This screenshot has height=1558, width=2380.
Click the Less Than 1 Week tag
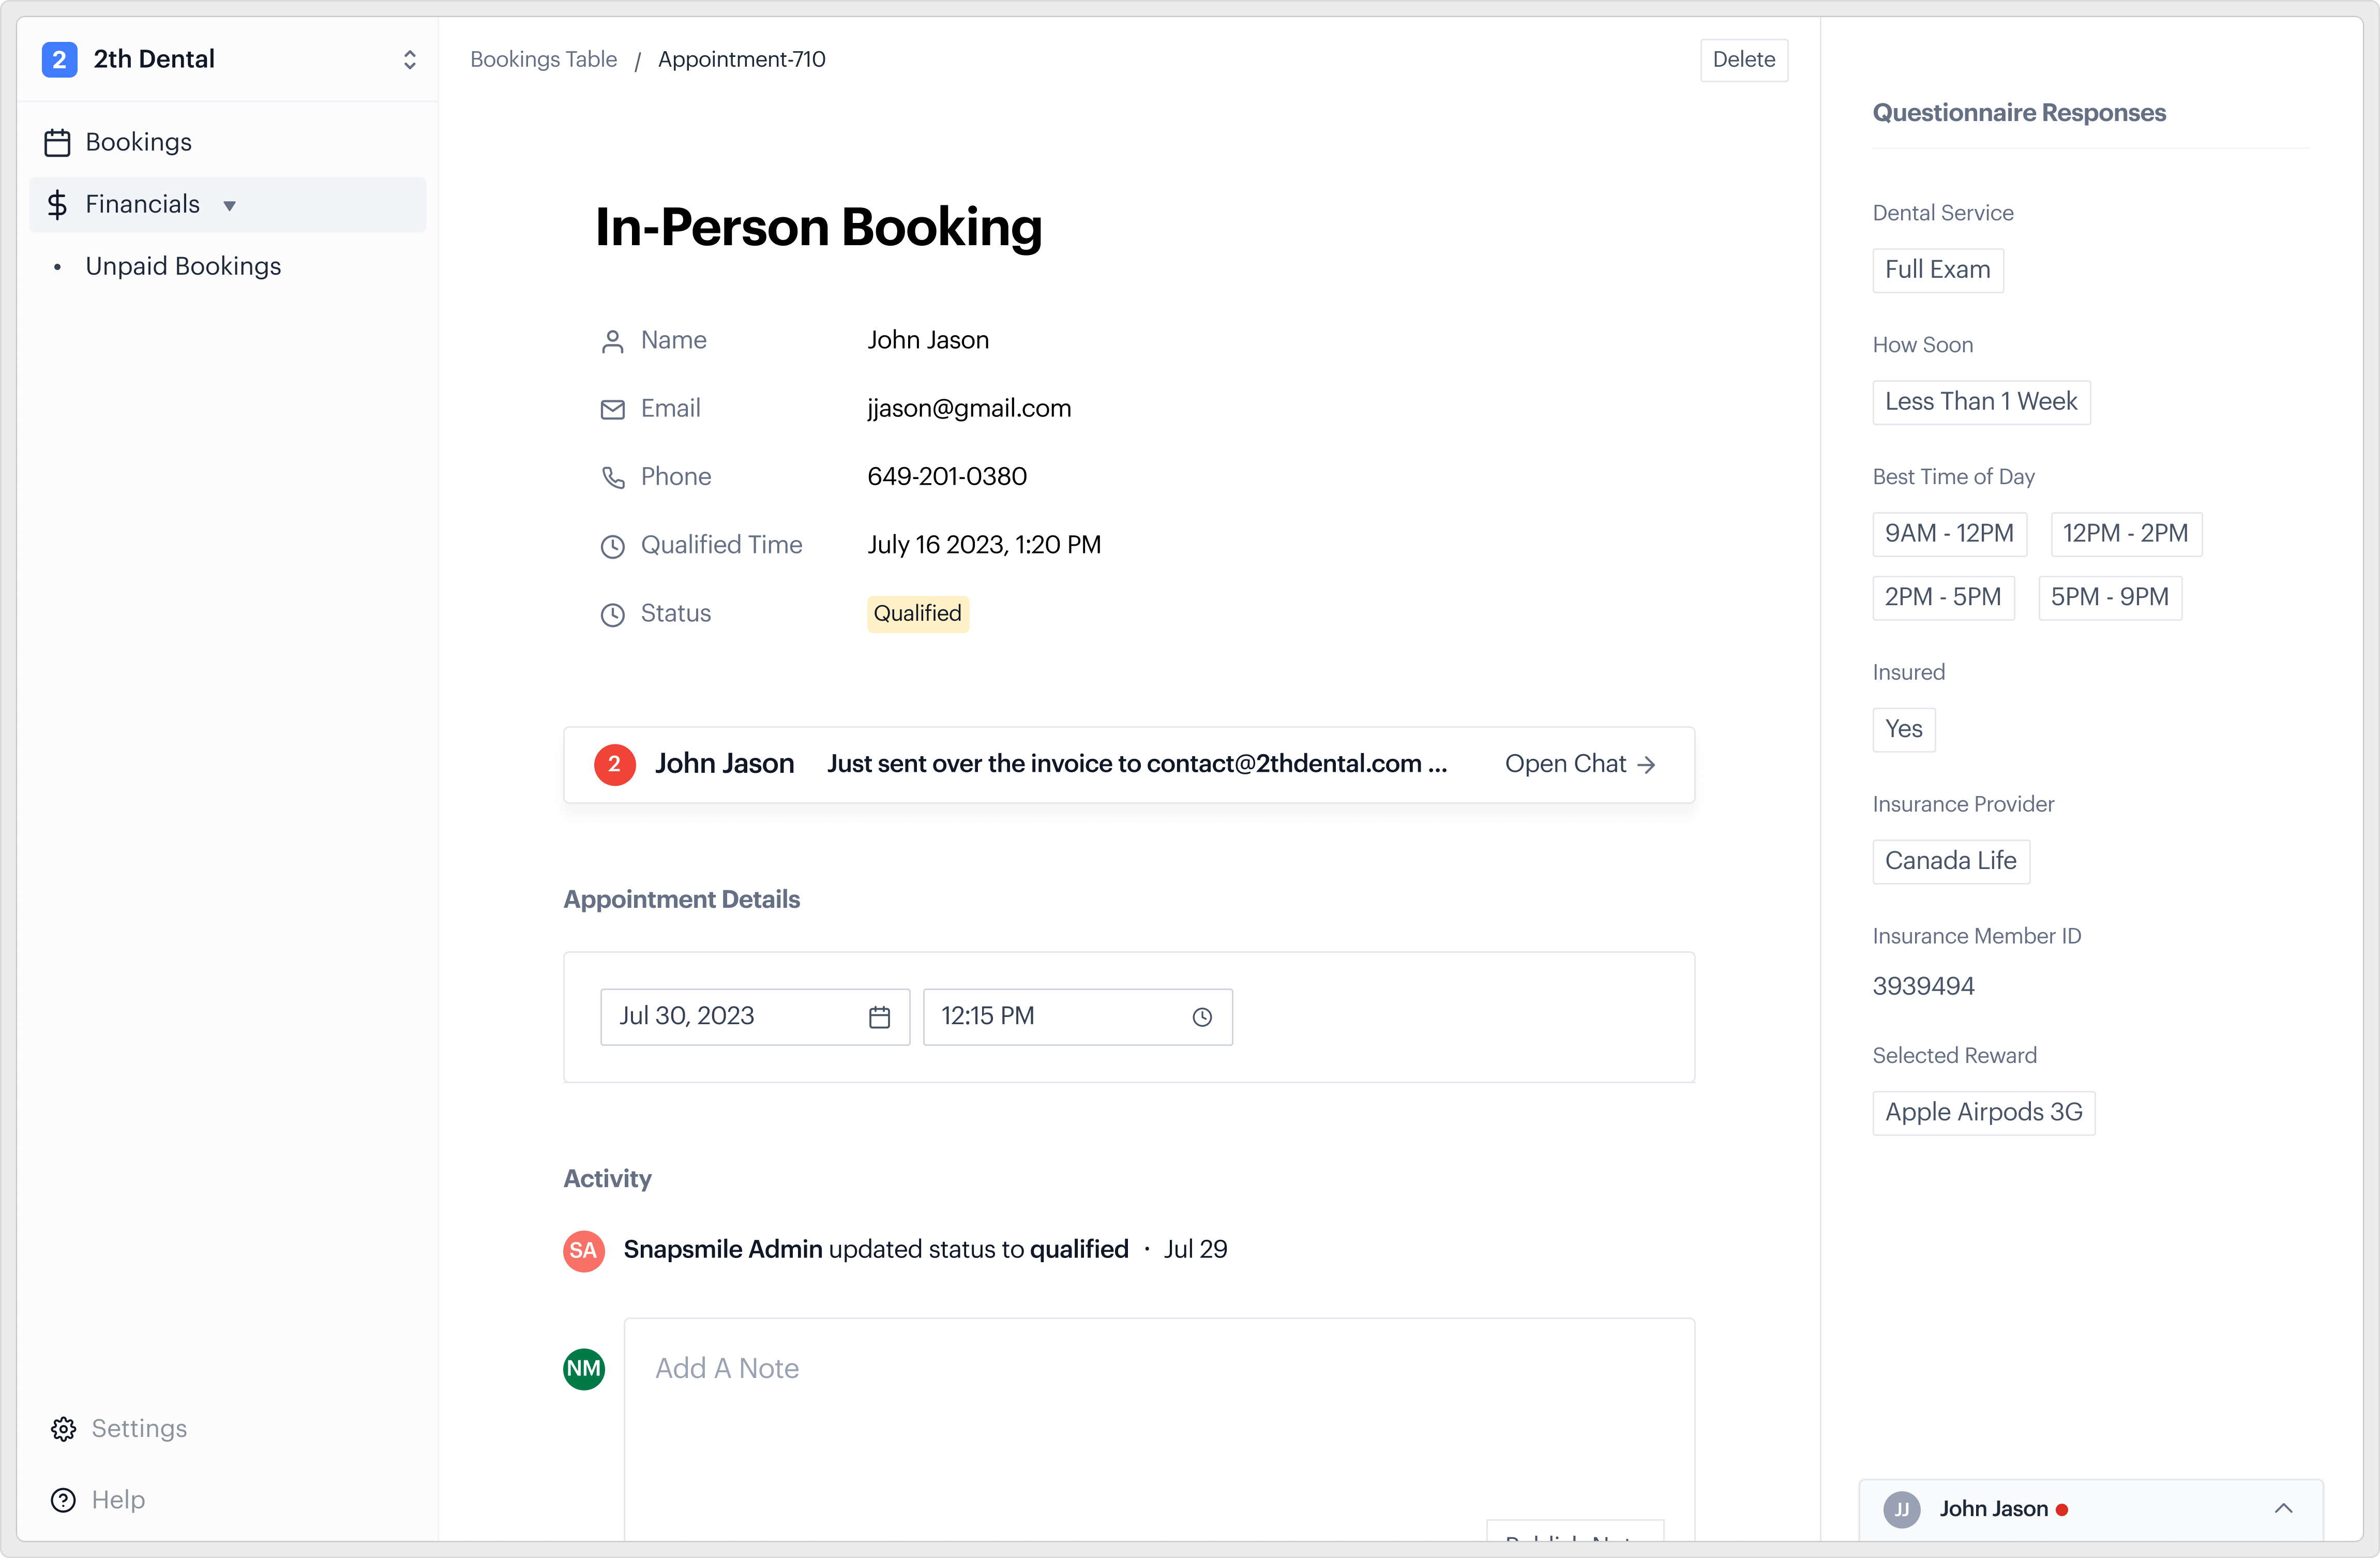point(1981,402)
